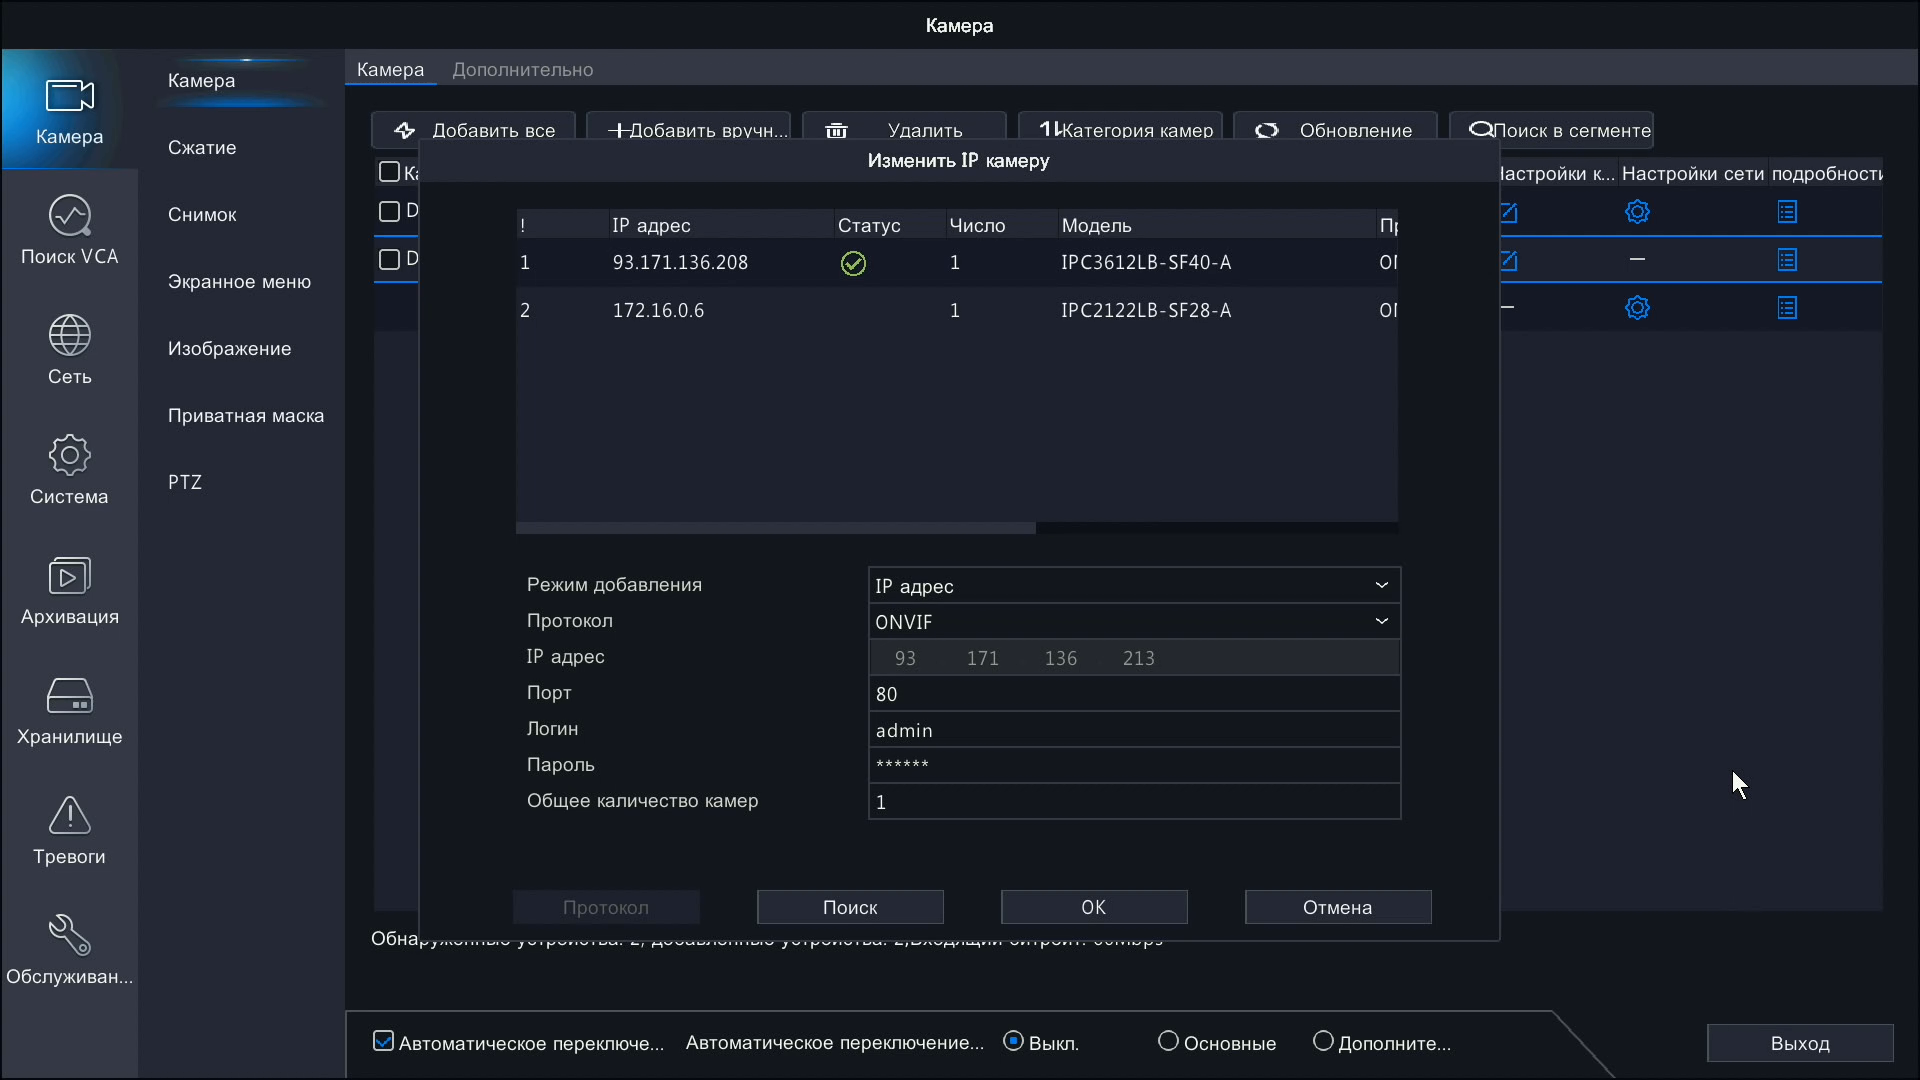Image resolution: width=1920 pixels, height=1080 pixels.
Task: Open the Хранилище storage section
Action: pyautogui.click(x=69, y=710)
